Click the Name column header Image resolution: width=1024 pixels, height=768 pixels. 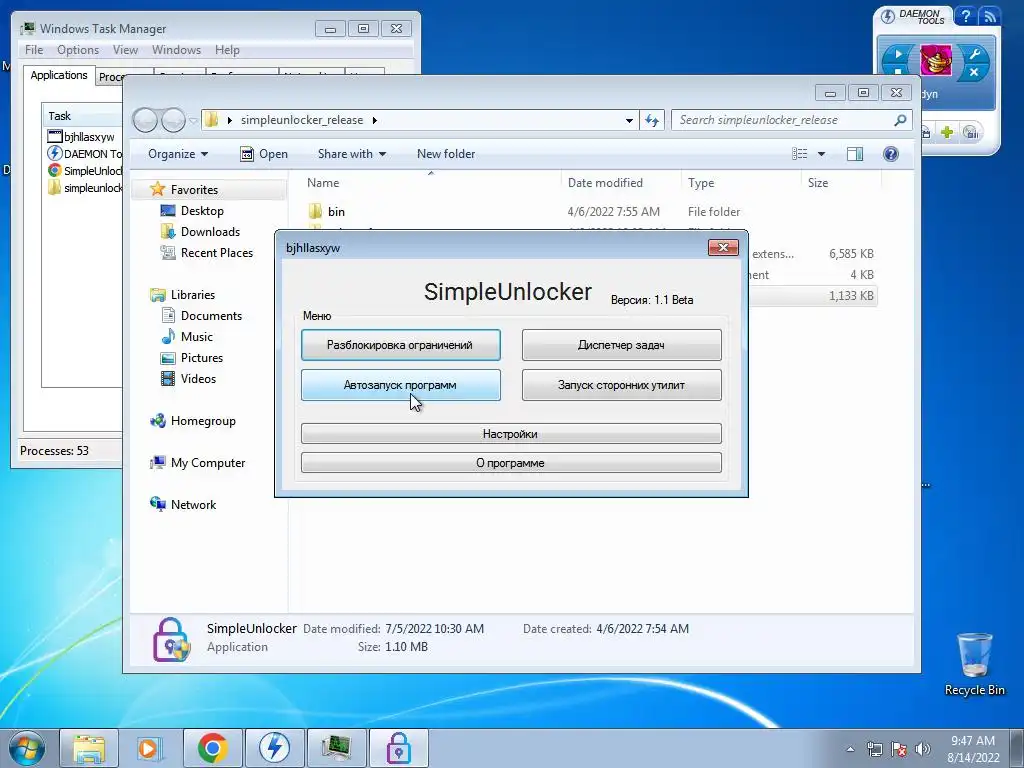click(430, 183)
